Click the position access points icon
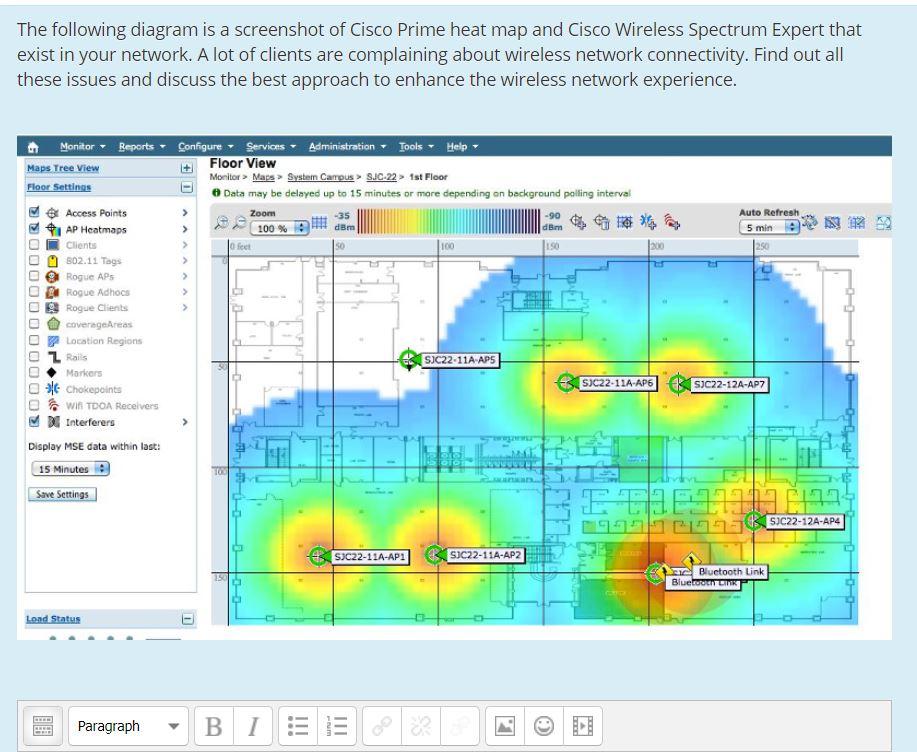The width and height of the screenshot is (917, 752). 625,222
